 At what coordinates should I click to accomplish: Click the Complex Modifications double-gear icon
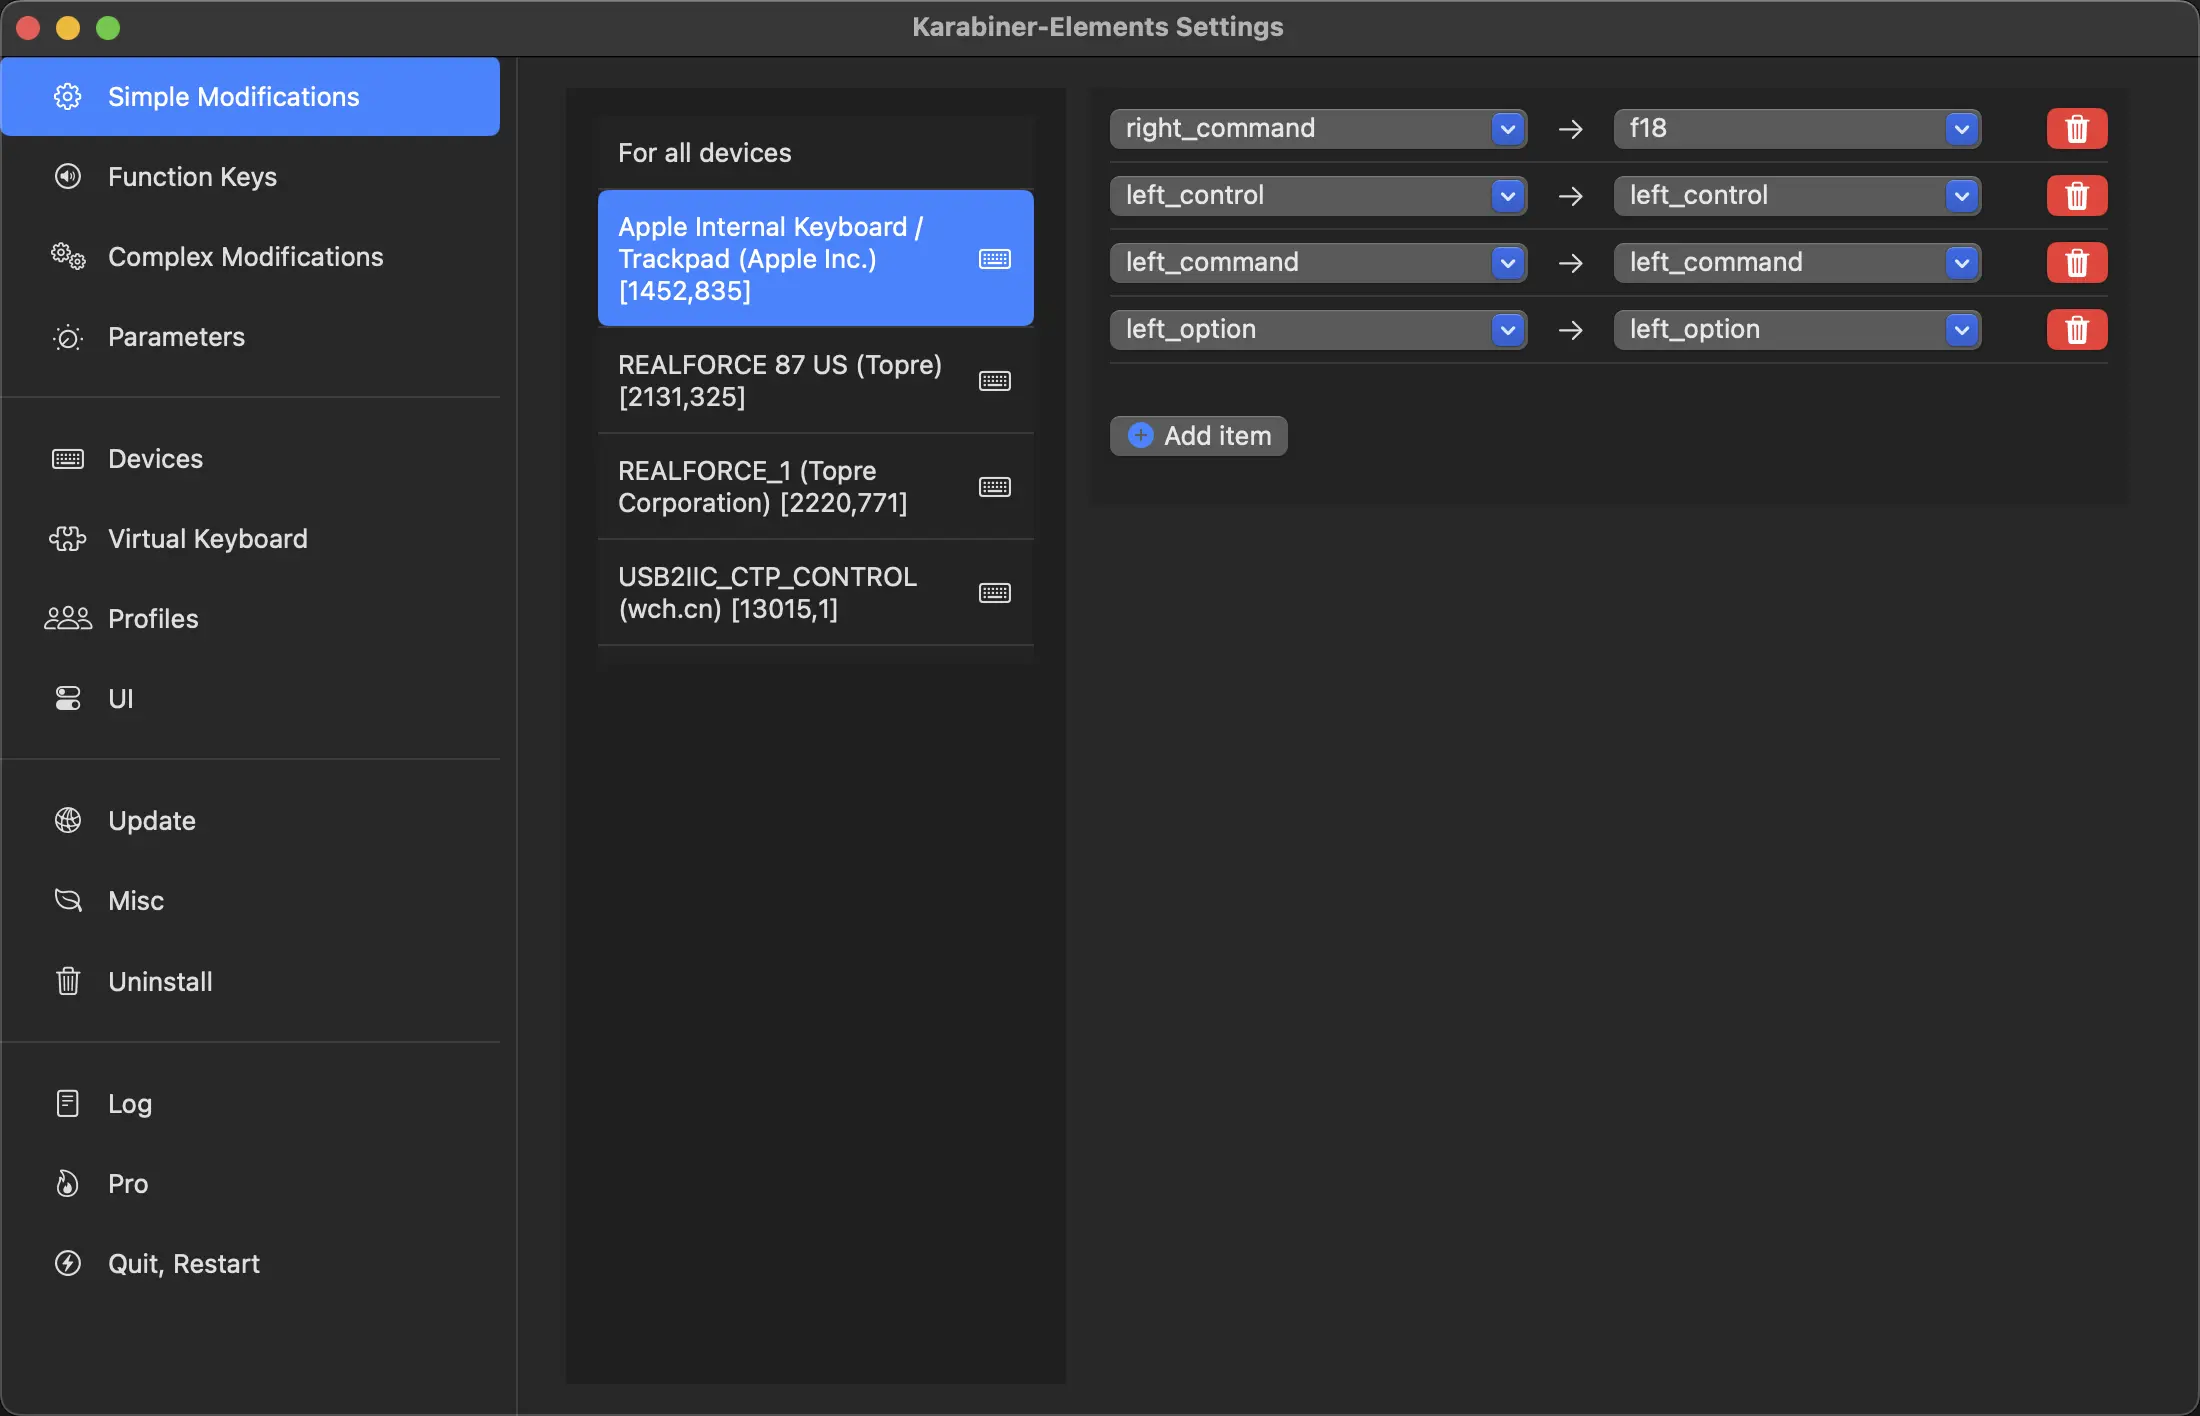(68, 256)
